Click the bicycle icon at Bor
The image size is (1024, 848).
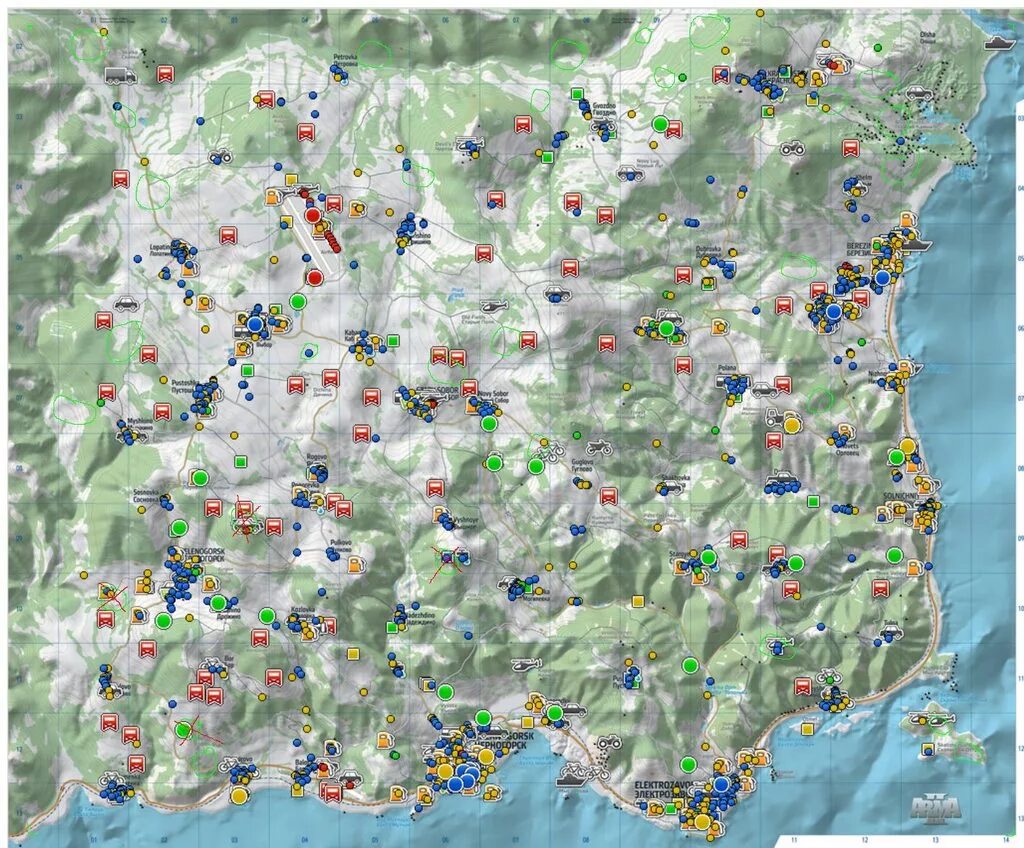click(x=211, y=666)
